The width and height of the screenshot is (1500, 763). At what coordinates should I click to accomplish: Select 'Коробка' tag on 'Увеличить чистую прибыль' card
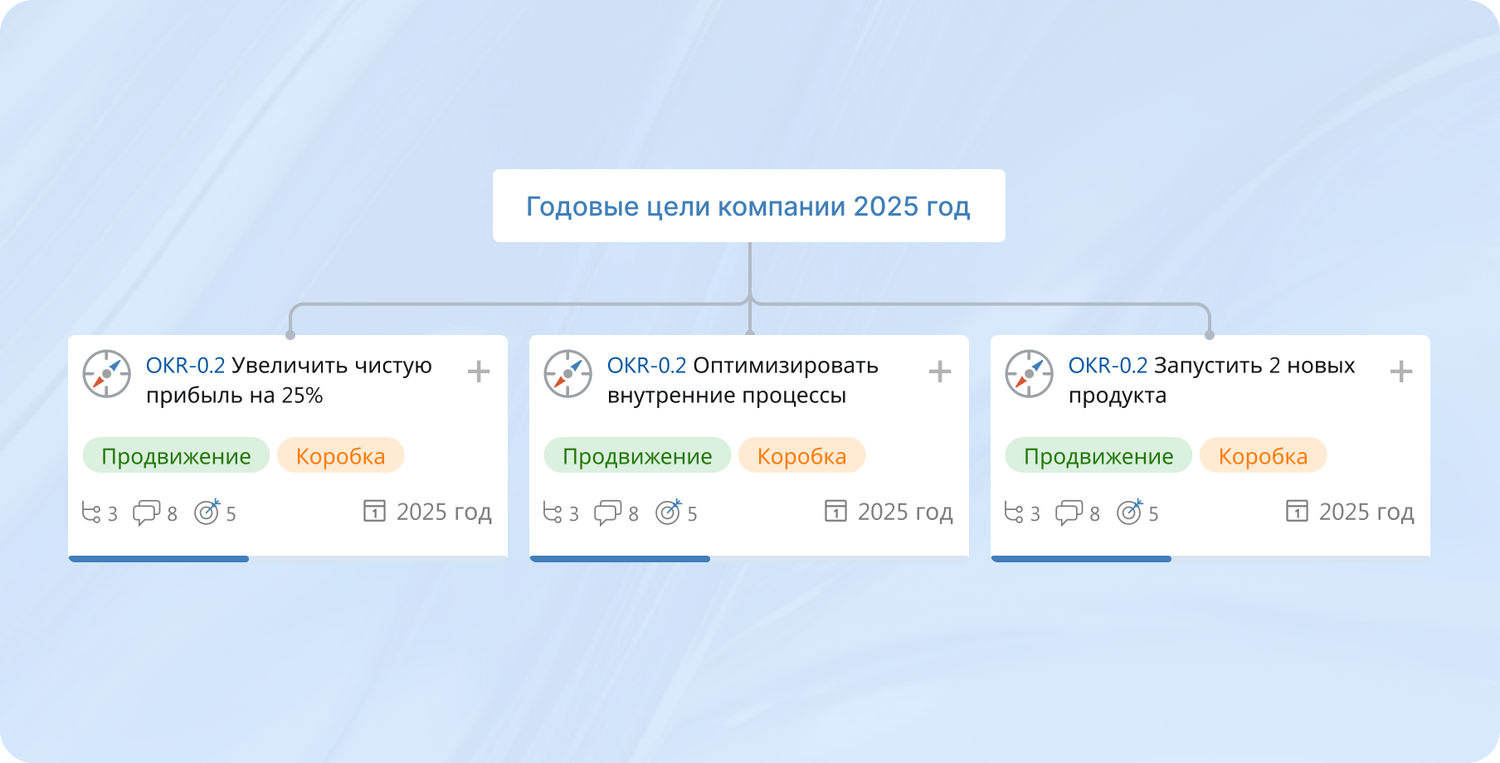(x=340, y=456)
